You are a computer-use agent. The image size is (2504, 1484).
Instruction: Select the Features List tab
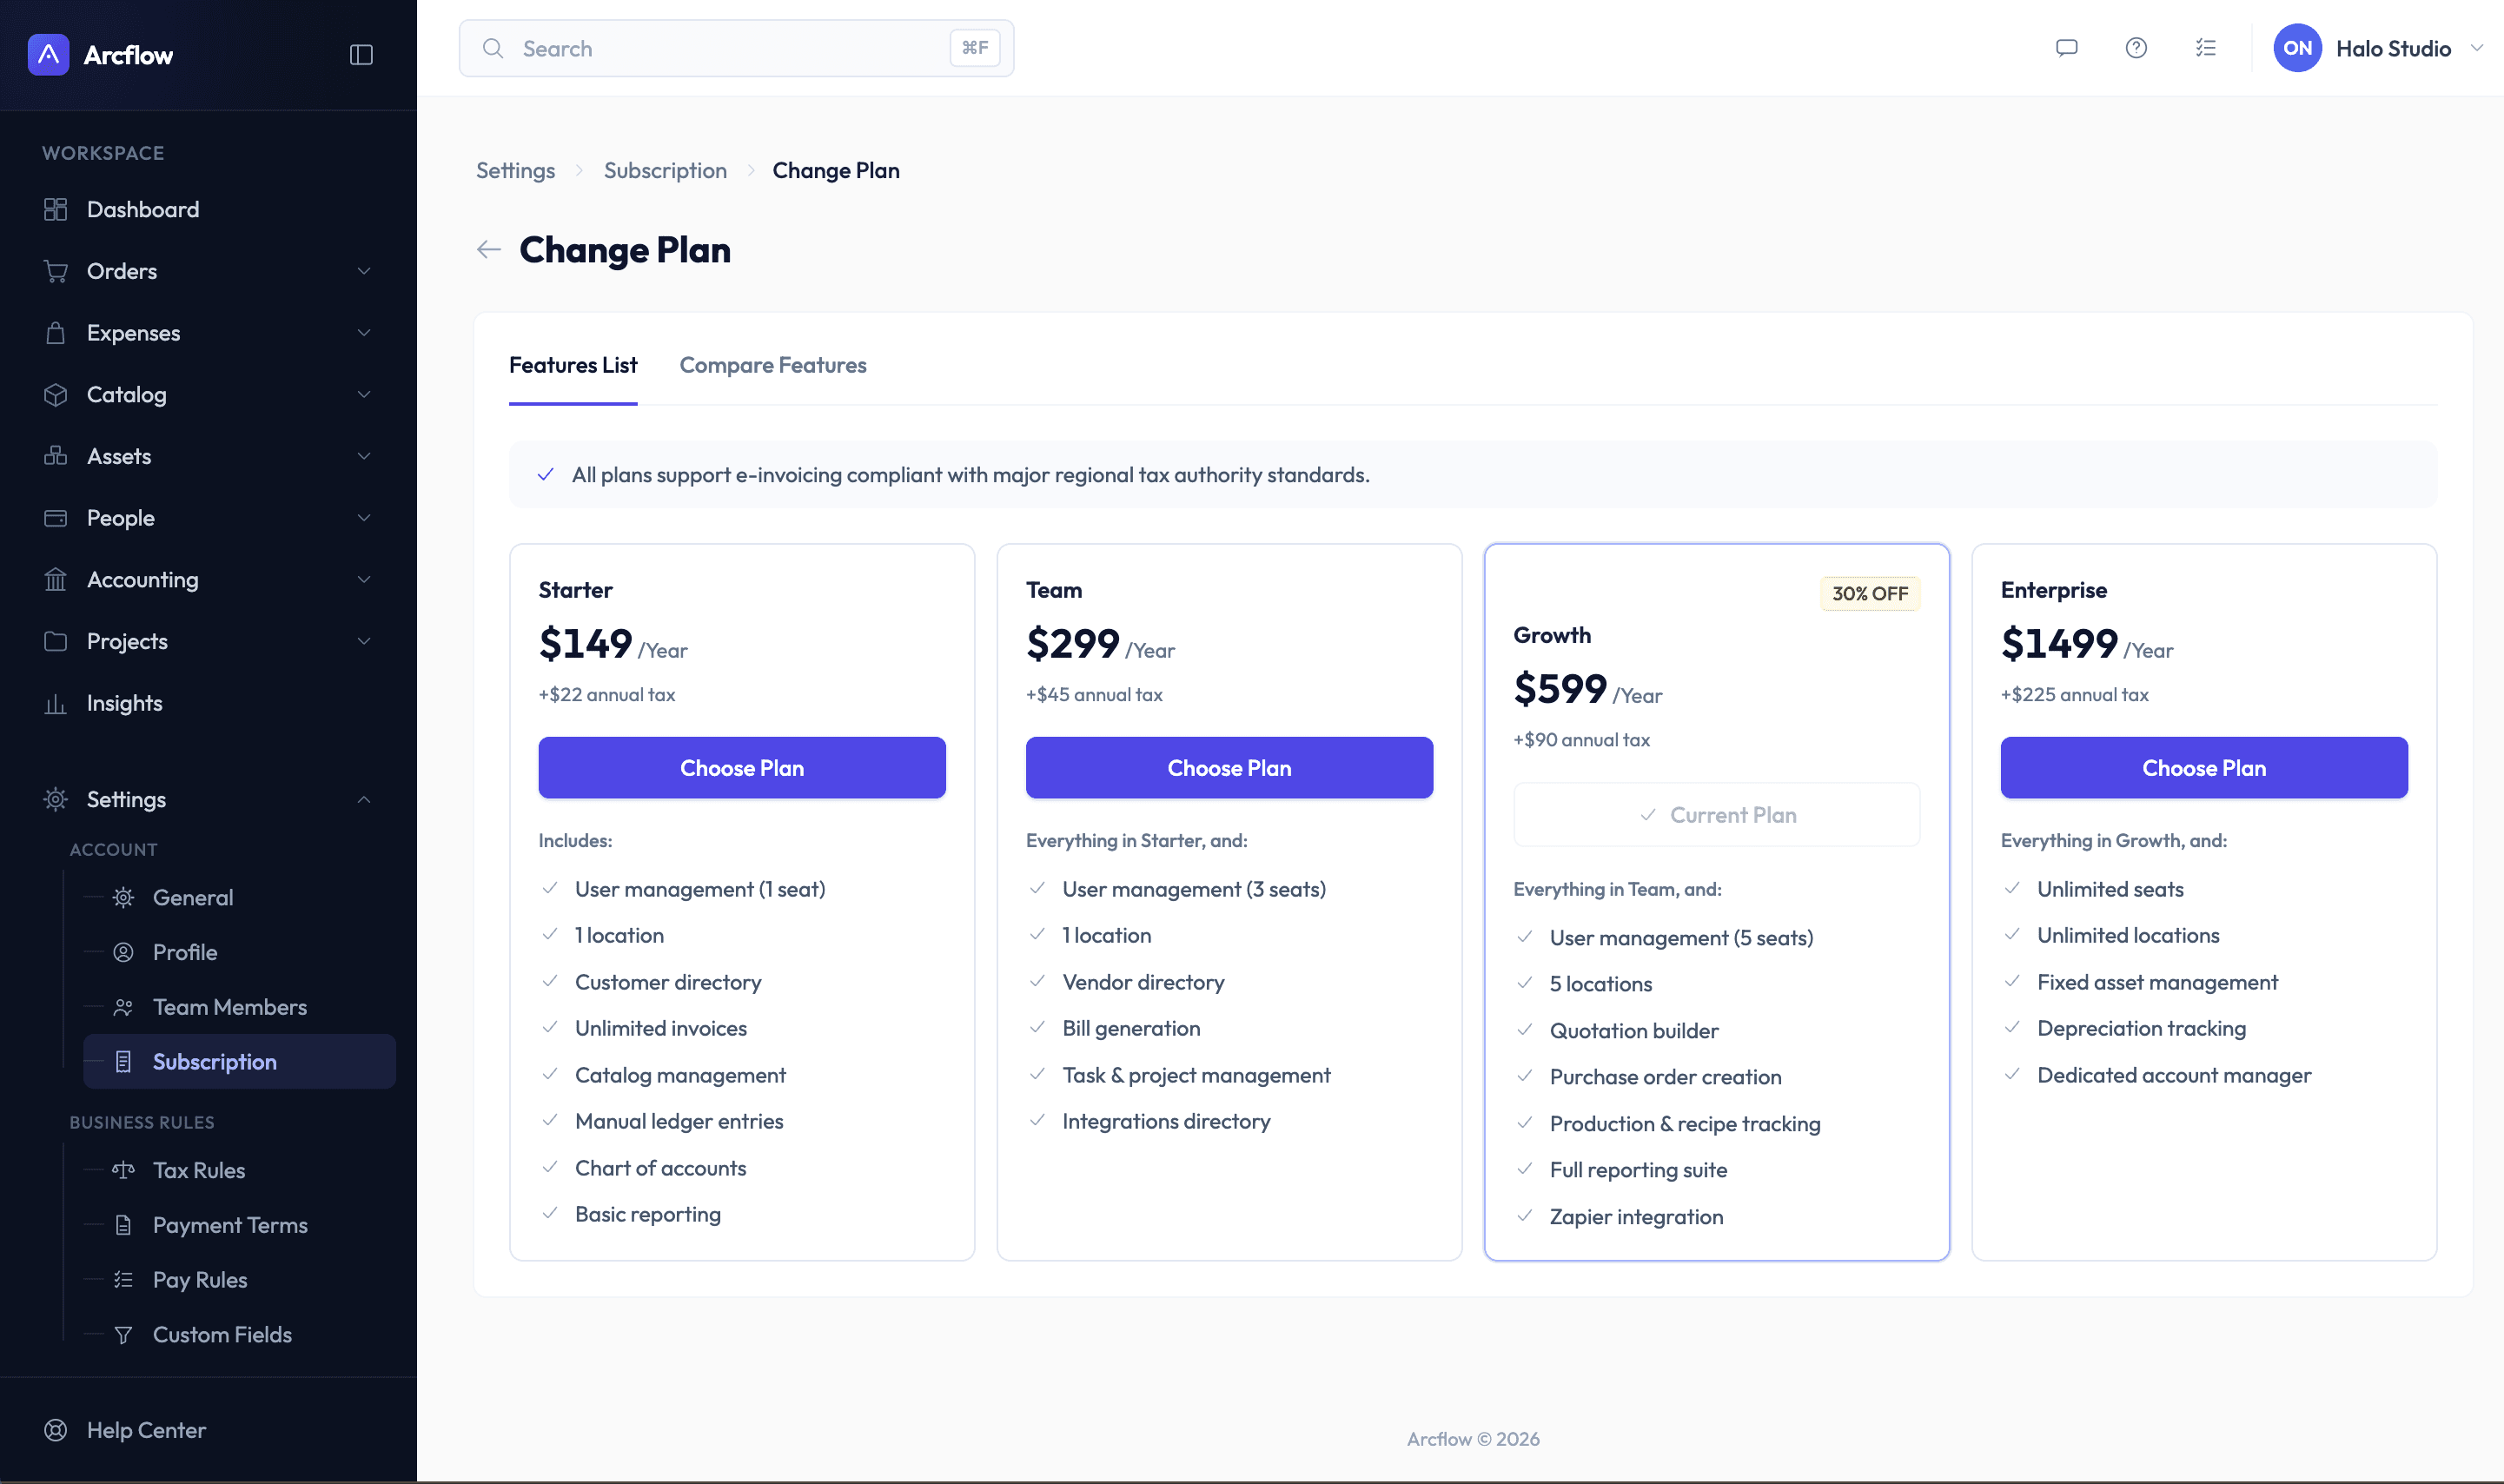(x=573, y=365)
